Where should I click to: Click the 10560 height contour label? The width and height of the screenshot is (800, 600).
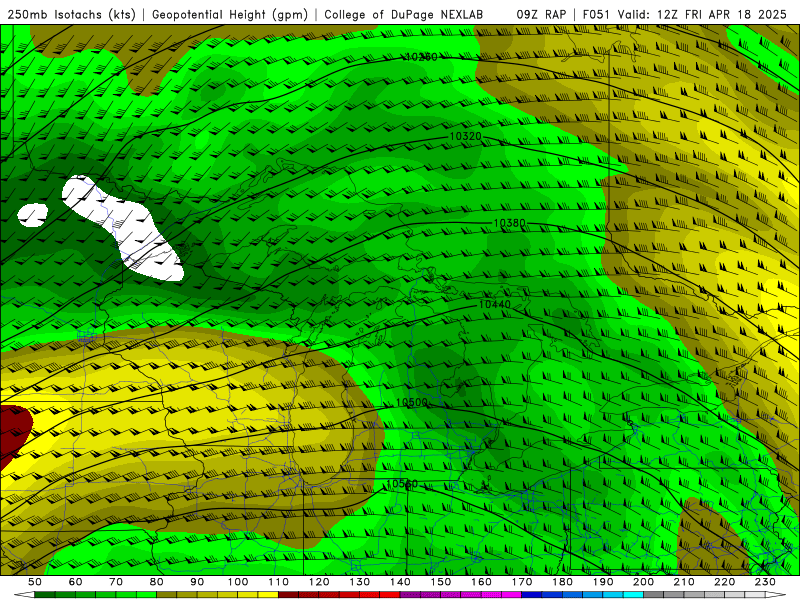(x=402, y=484)
